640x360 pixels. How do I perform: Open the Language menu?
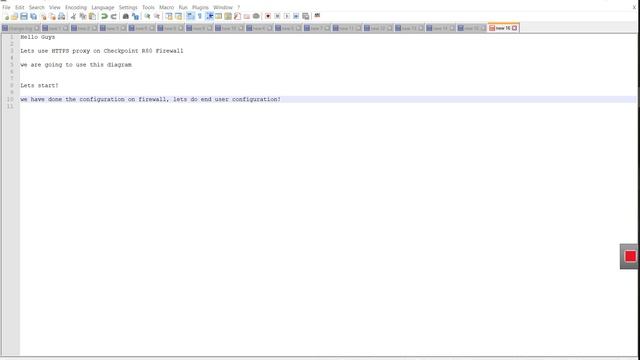102,7
